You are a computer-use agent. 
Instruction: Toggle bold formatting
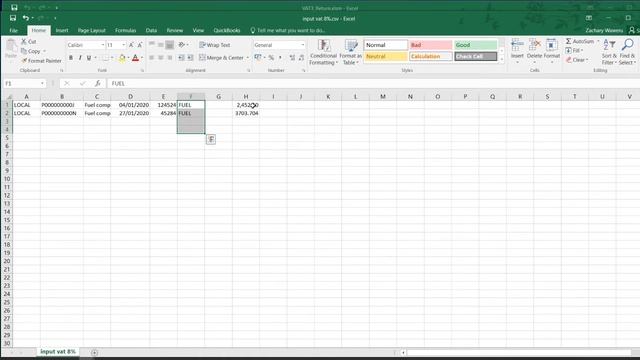(x=71, y=58)
